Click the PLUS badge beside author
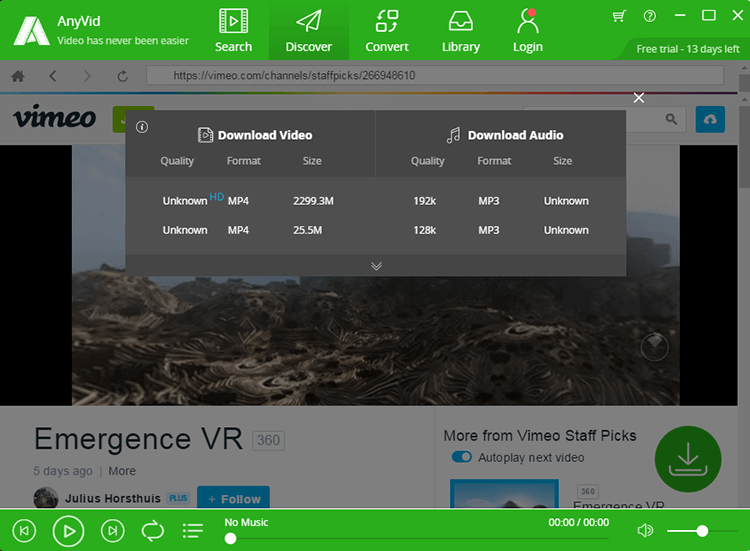Screen dimensions: 750x551 [x=178, y=498]
